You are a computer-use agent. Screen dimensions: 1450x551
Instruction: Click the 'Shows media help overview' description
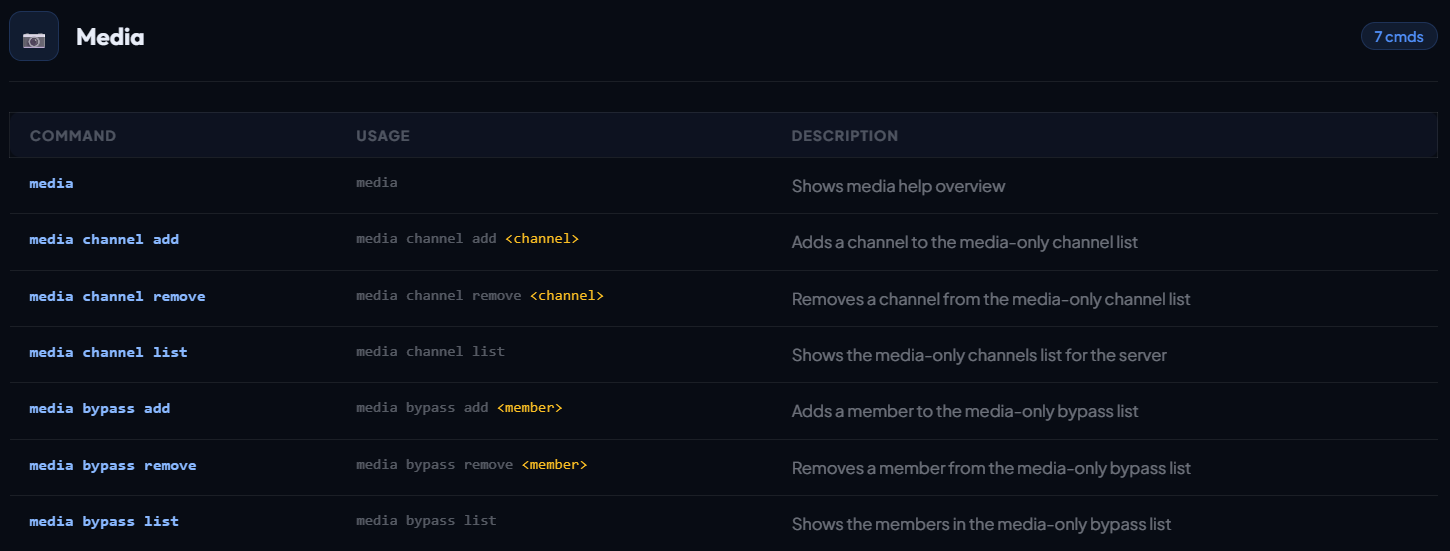898,186
